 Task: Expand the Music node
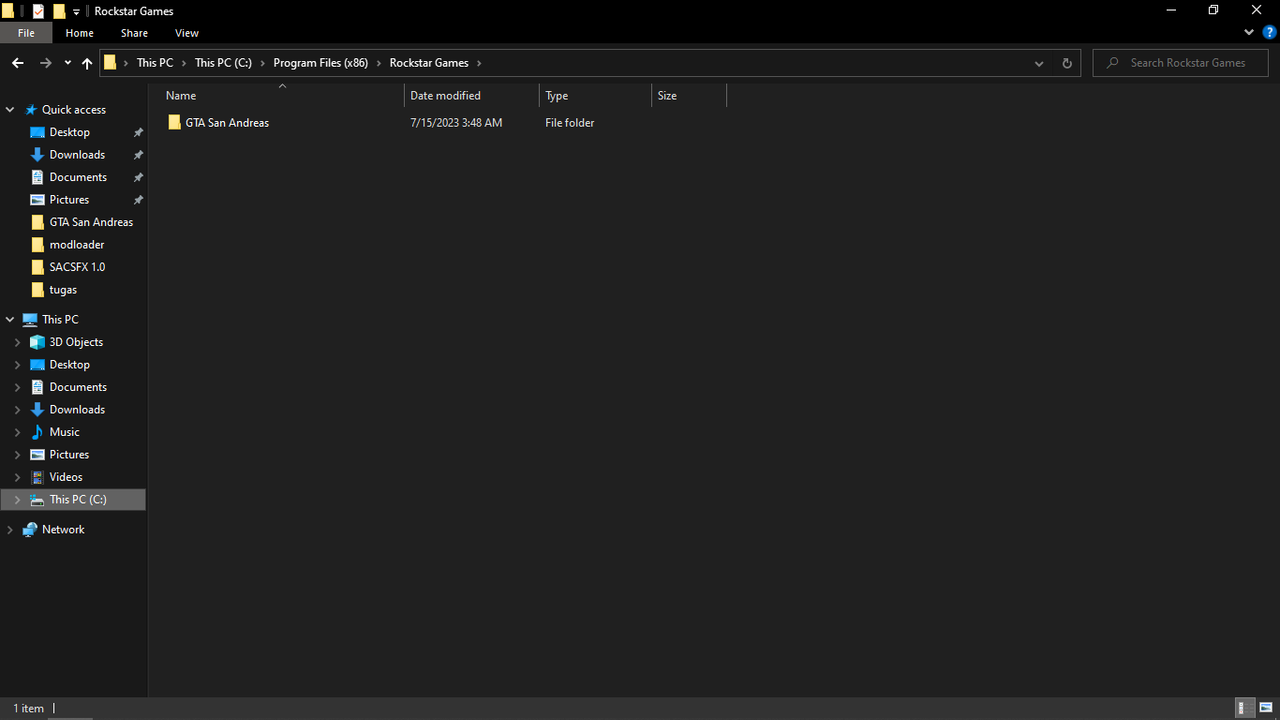click(17, 432)
